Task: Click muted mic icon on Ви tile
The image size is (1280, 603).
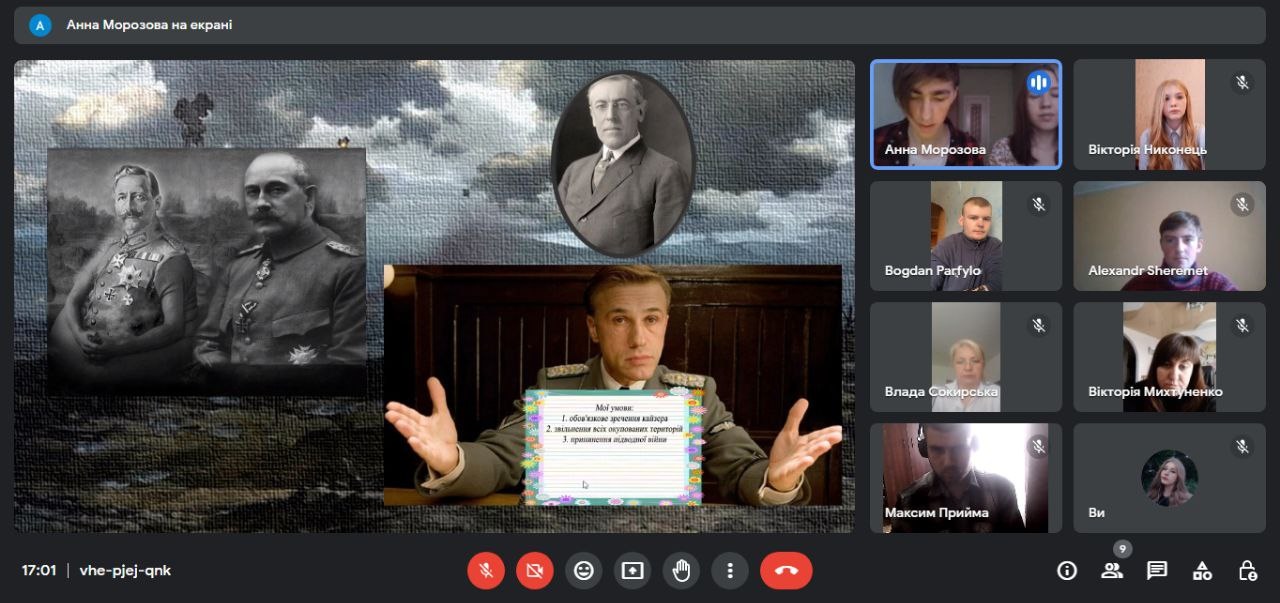Action: tap(1242, 447)
